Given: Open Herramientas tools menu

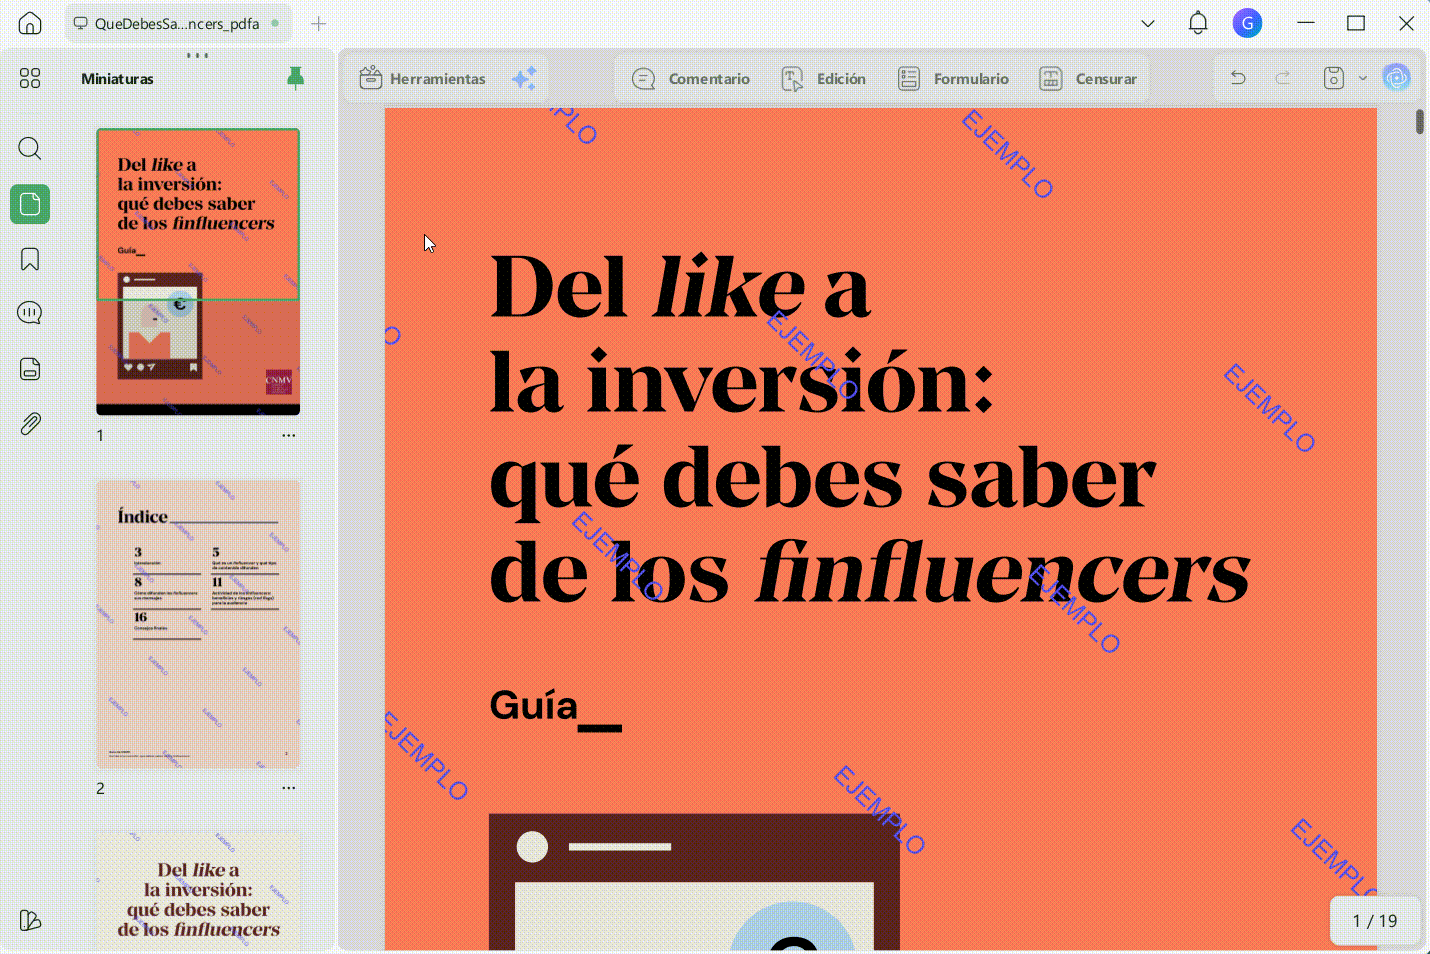Looking at the screenshot, I should pyautogui.click(x=422, y=78).
